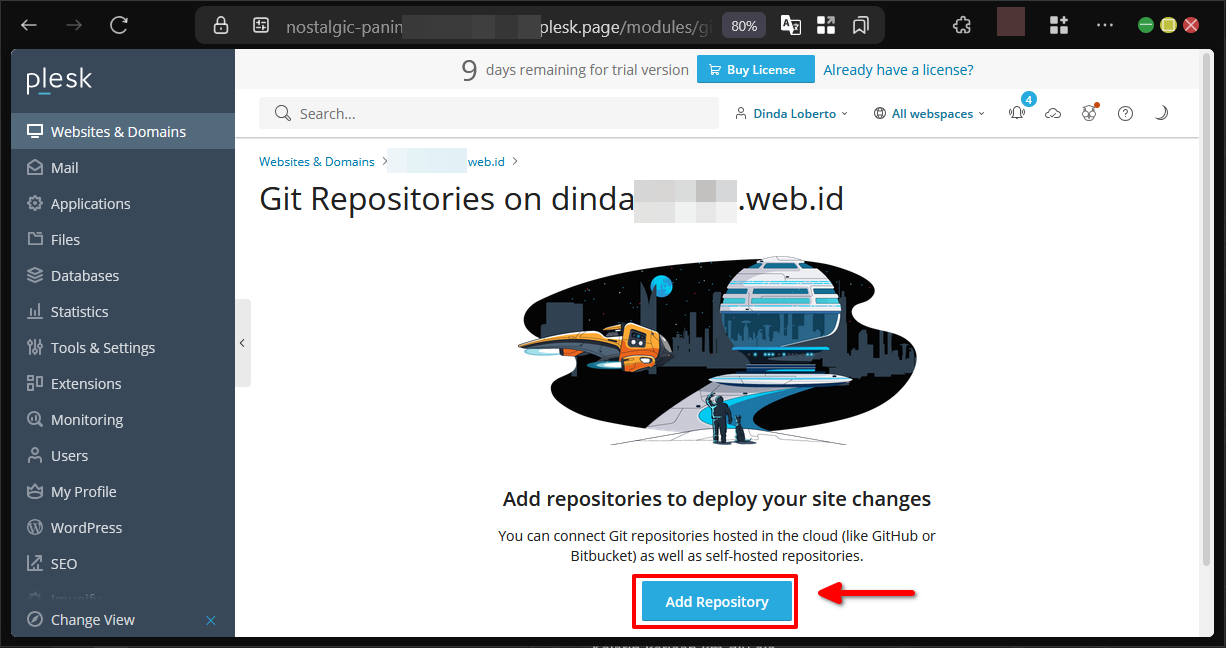Open the 80% zoom level indicator

(743, 26)
